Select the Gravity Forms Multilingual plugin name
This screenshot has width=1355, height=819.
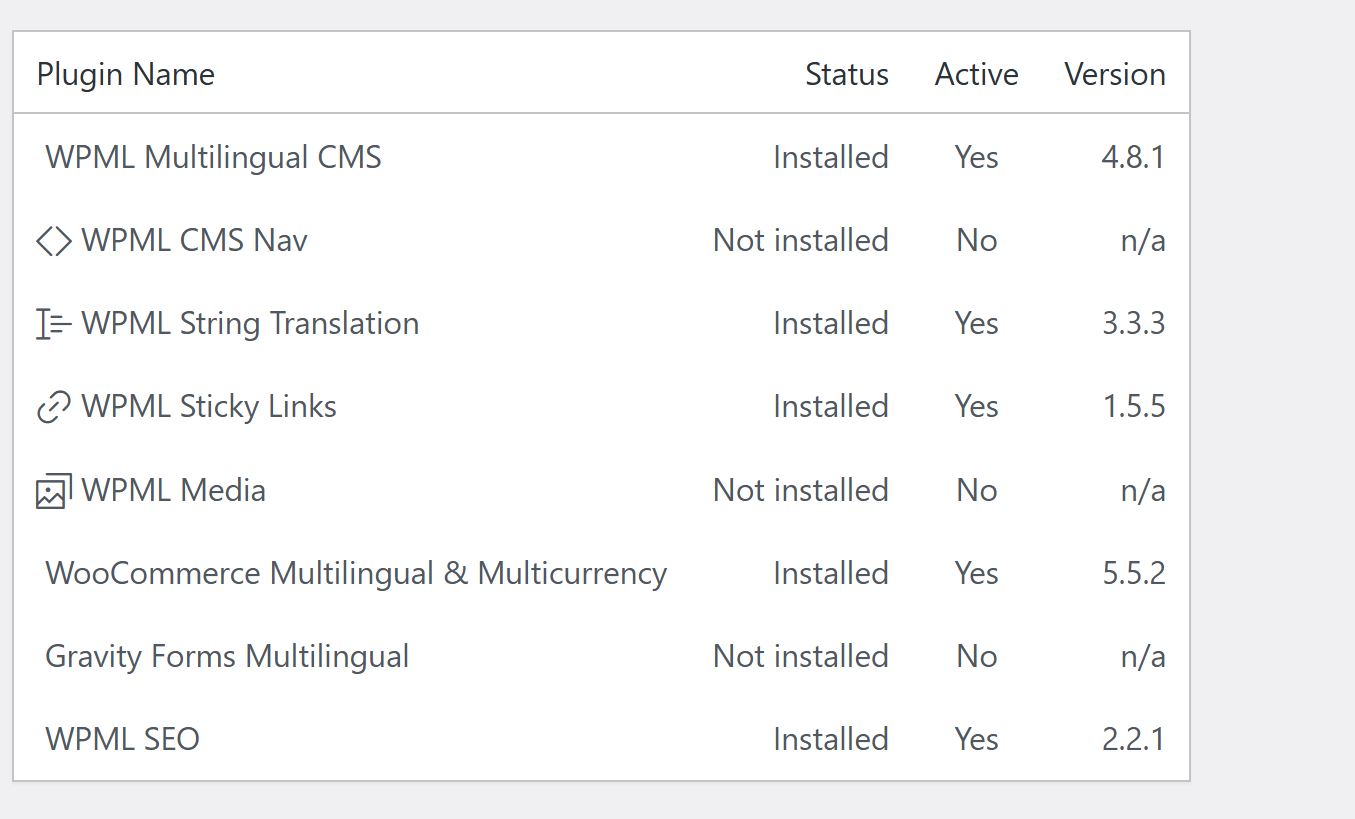pyautogui.click(x=227, y=657)
